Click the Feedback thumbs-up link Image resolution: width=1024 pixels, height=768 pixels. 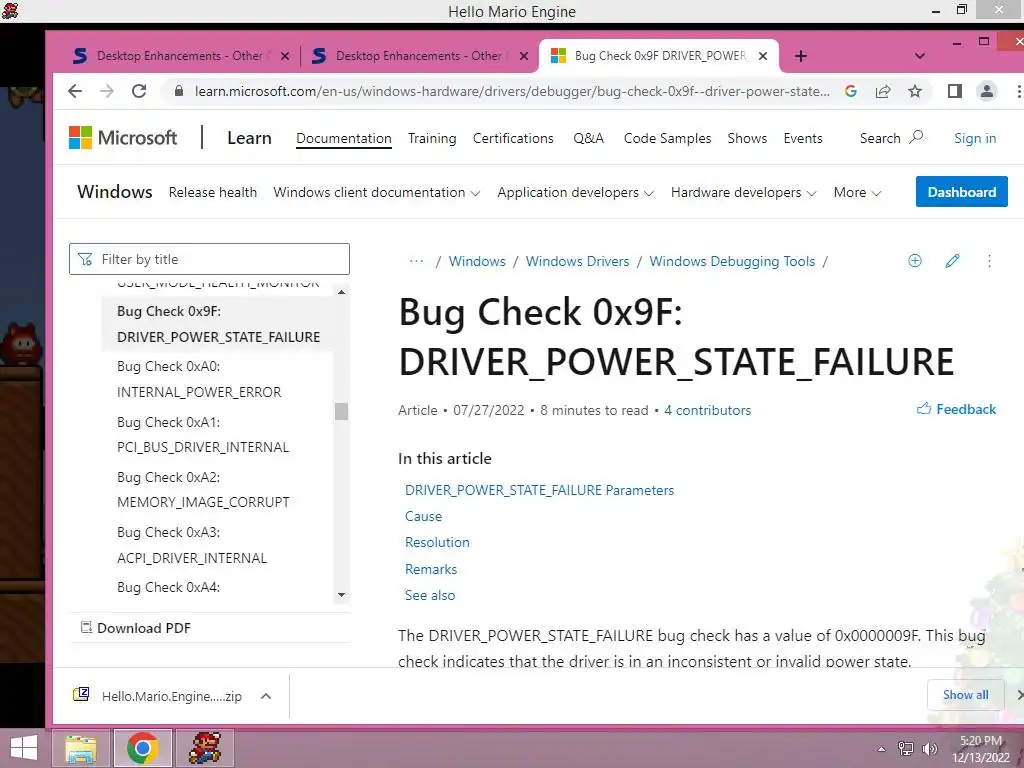point(957,409)
